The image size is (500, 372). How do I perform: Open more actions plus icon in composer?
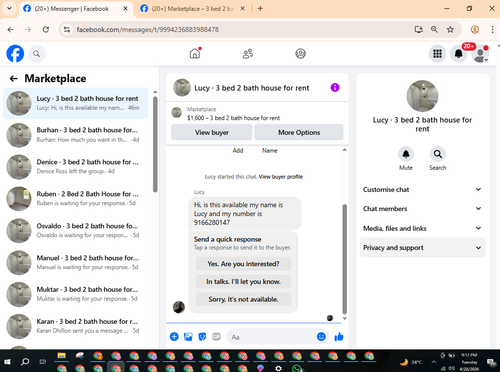click(x=174, y=337)
